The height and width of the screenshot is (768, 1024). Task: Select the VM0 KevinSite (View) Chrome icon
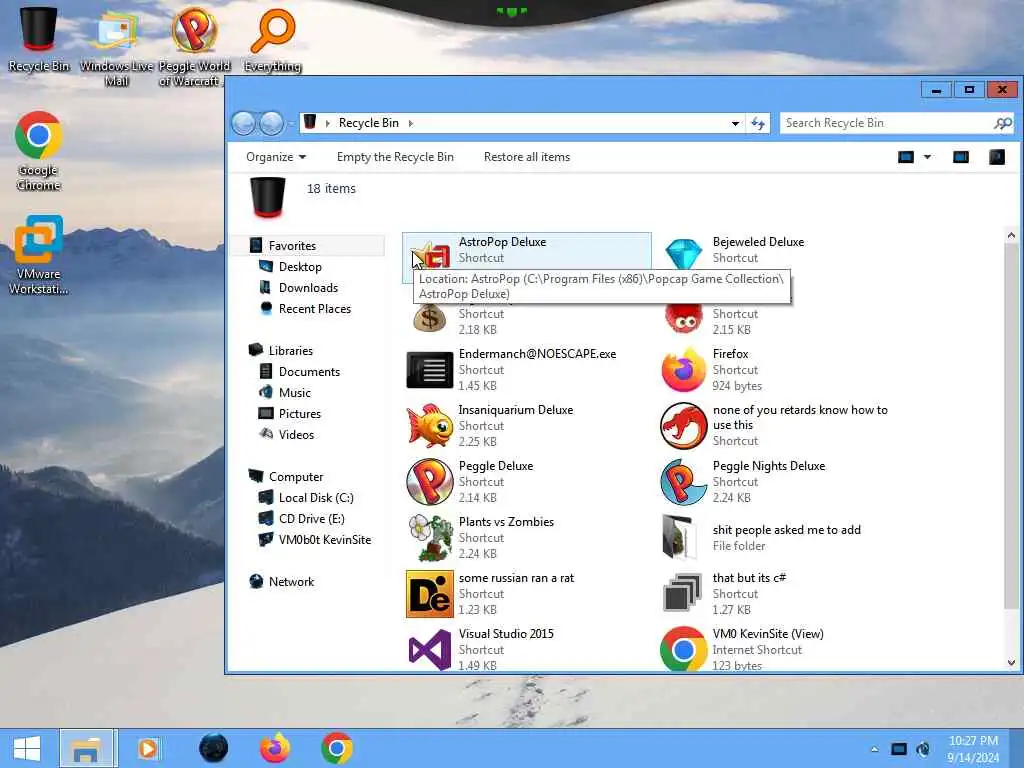coord(683,650)
